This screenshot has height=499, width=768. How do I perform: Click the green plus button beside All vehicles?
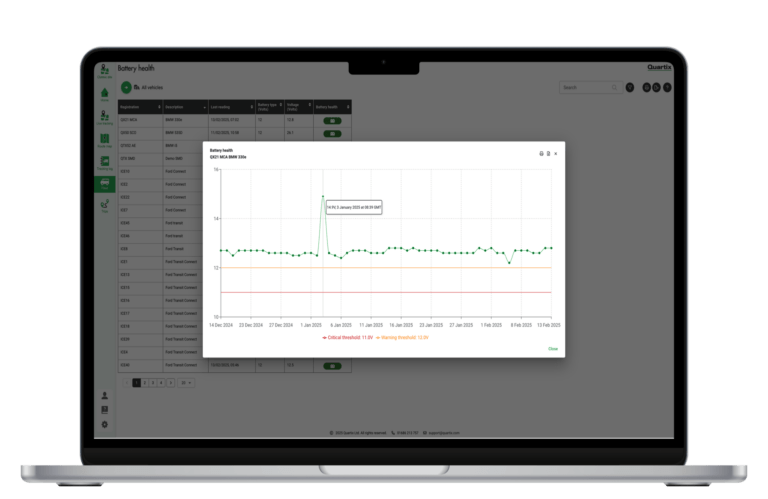(126, 87)
